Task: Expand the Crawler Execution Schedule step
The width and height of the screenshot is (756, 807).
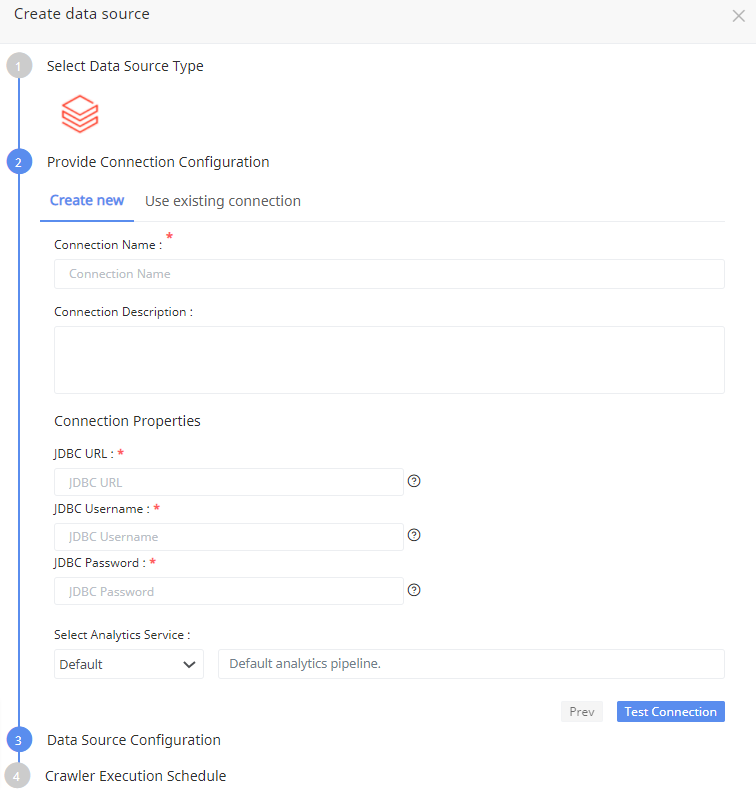Action: (x=135, y=775)
